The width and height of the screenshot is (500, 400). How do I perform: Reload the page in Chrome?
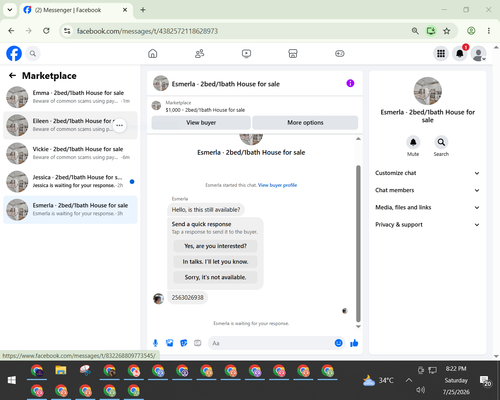click(46, 31)
